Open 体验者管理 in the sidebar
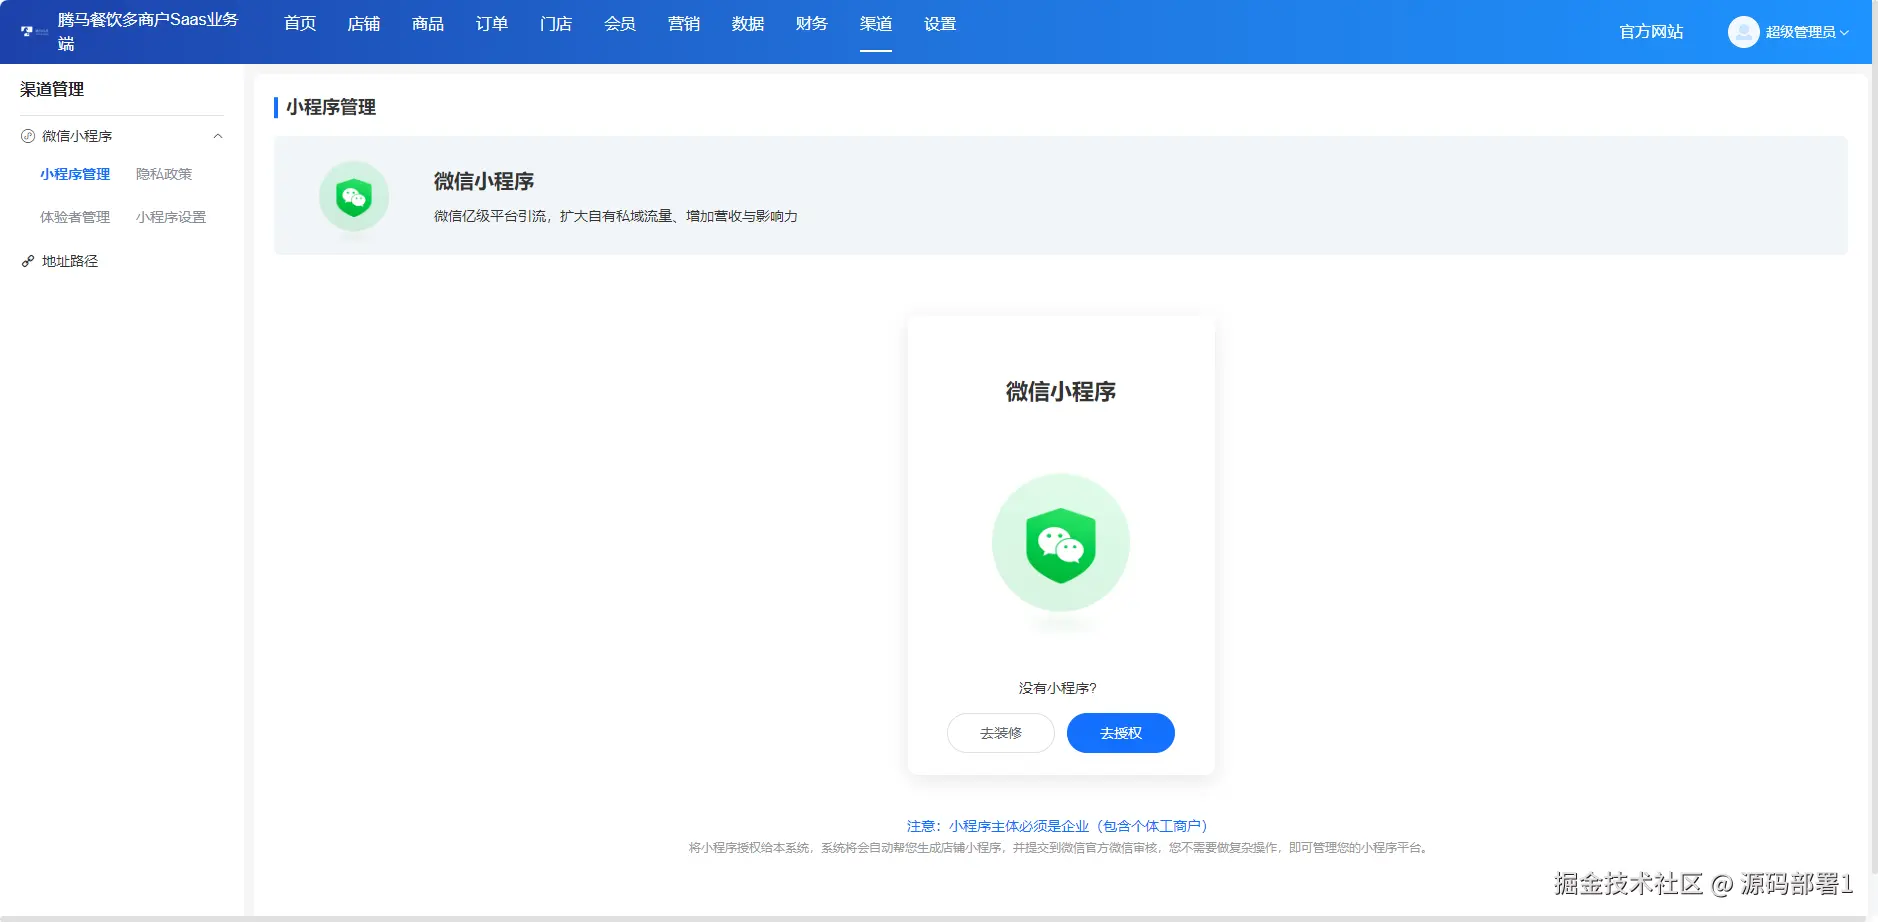 point(75,217)
